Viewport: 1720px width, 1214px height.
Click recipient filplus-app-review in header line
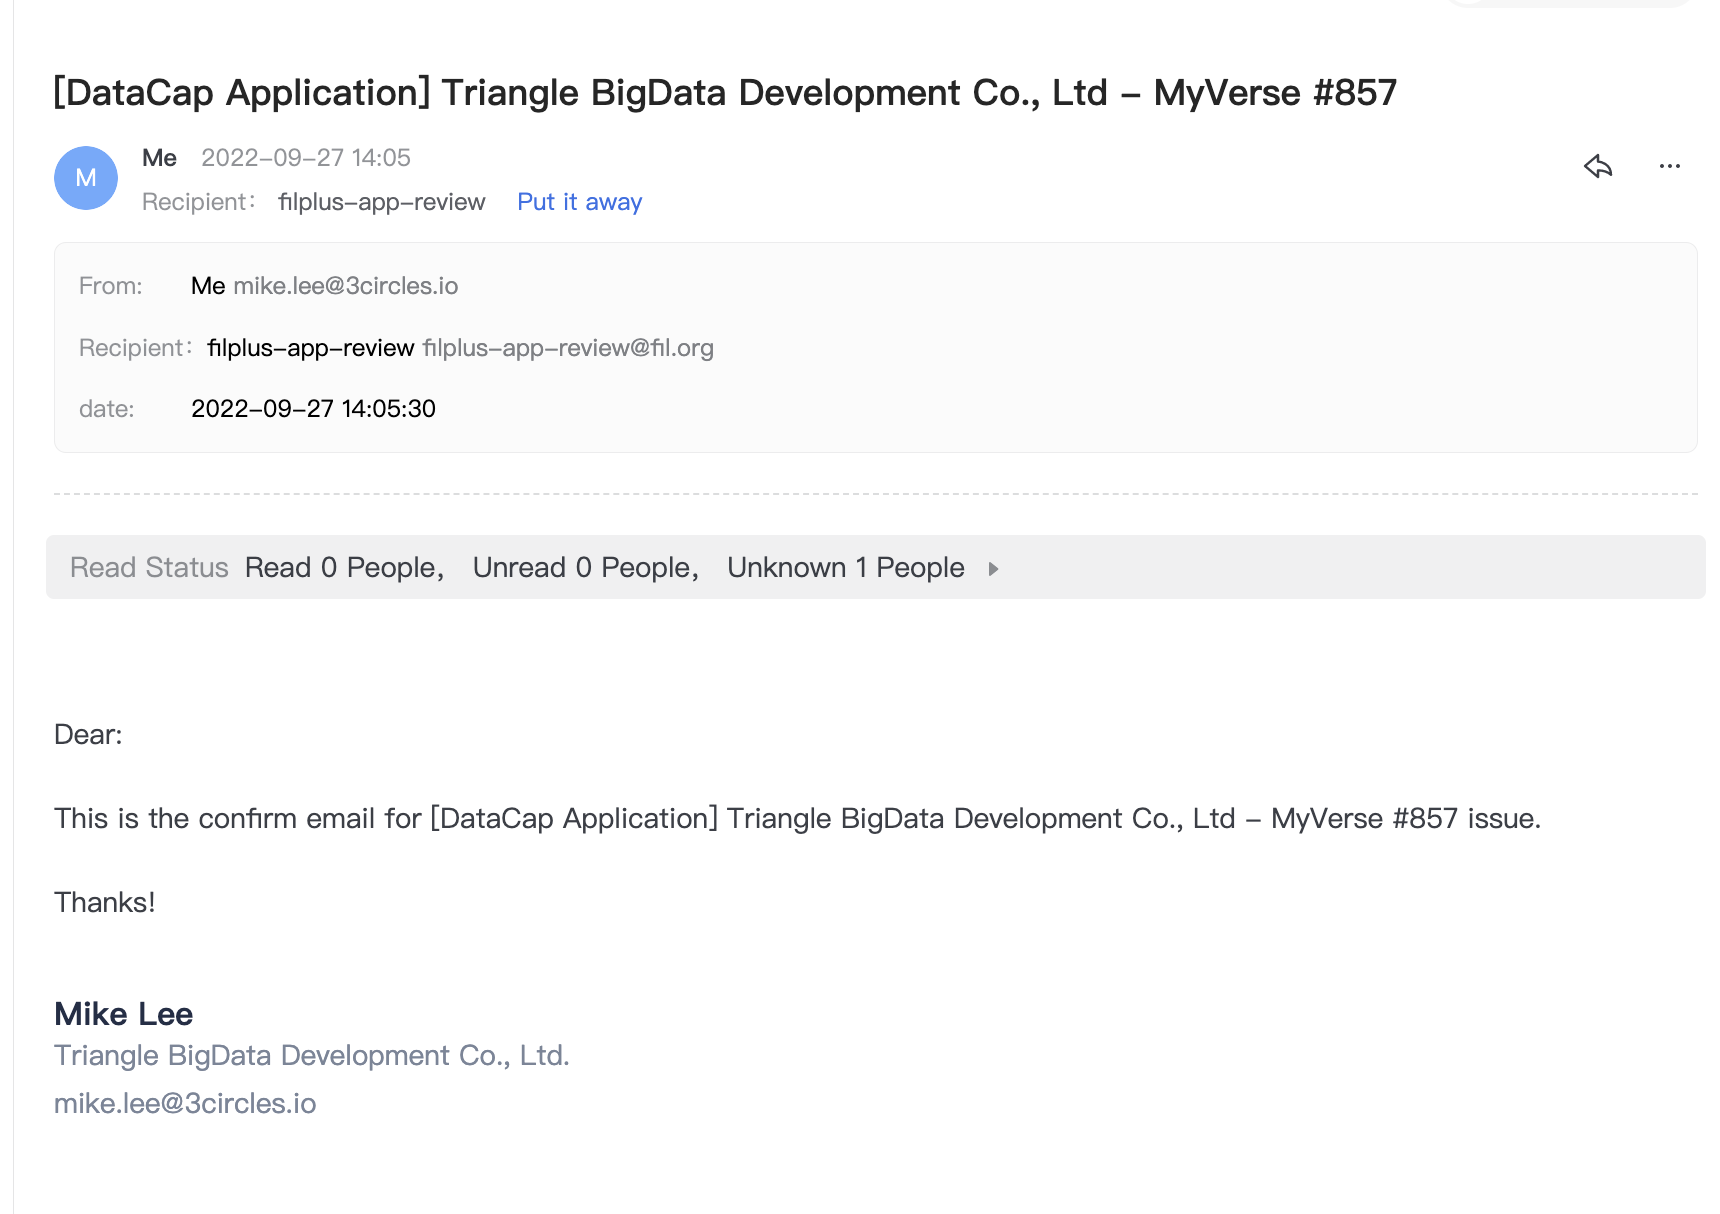click(x=381, y=202)
